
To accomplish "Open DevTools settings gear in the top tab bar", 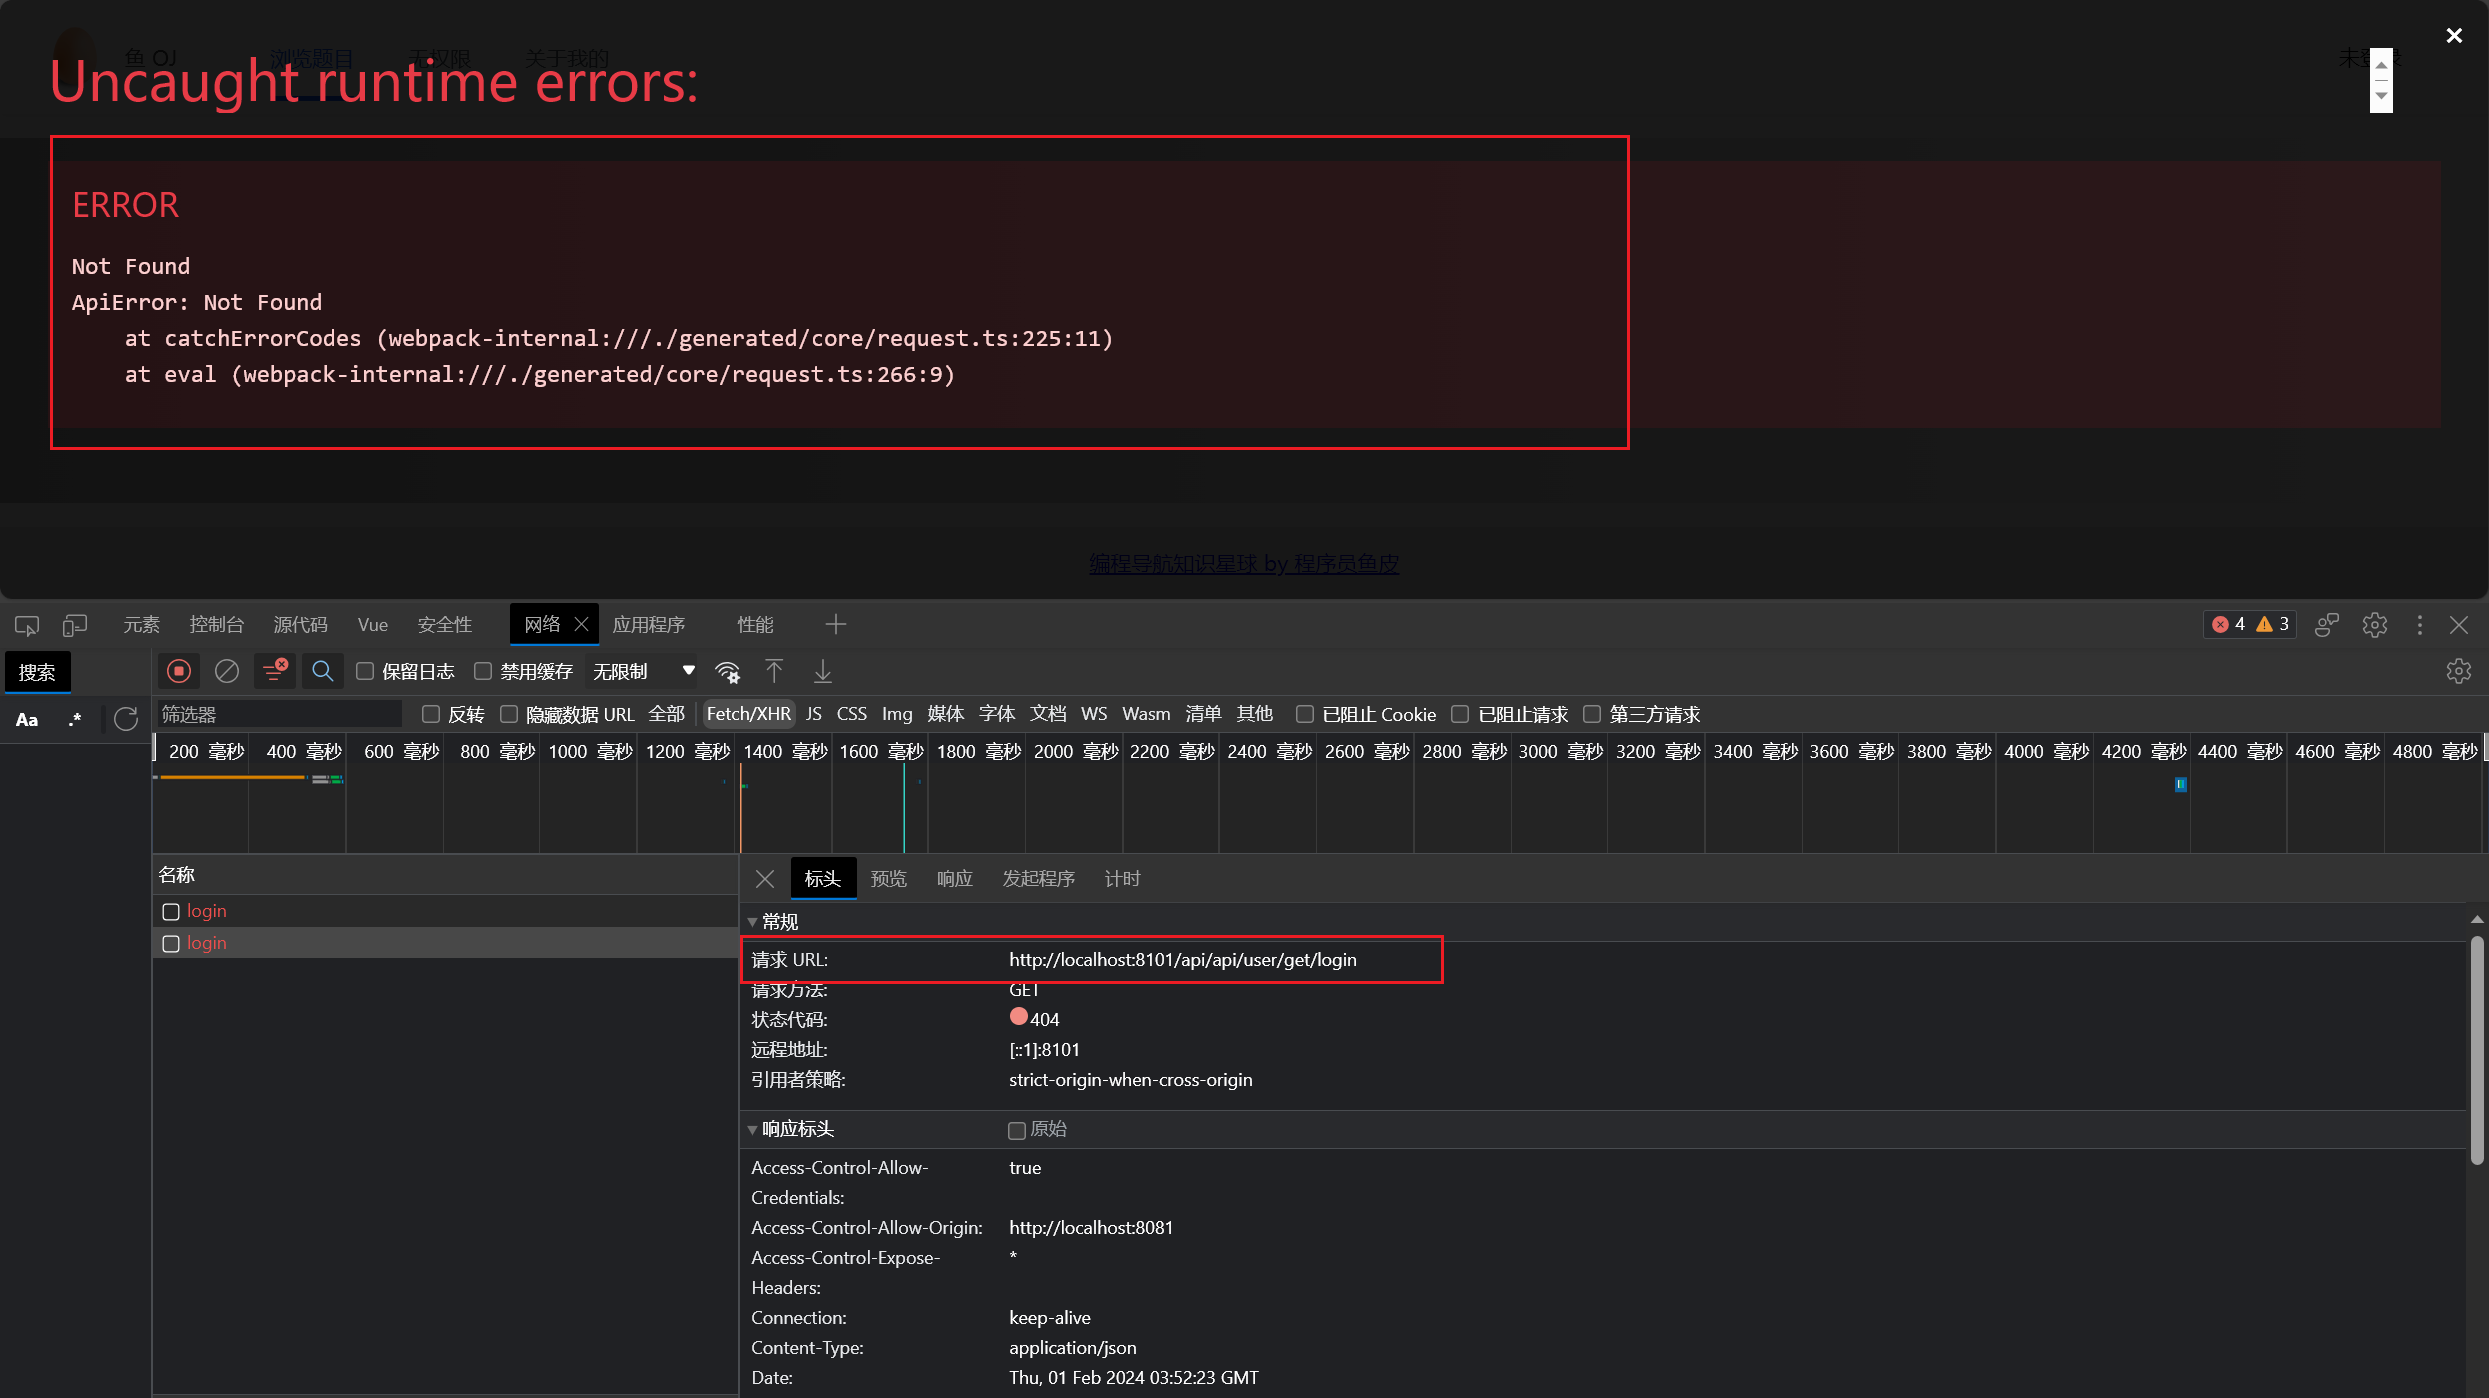I will [2374, 625].
